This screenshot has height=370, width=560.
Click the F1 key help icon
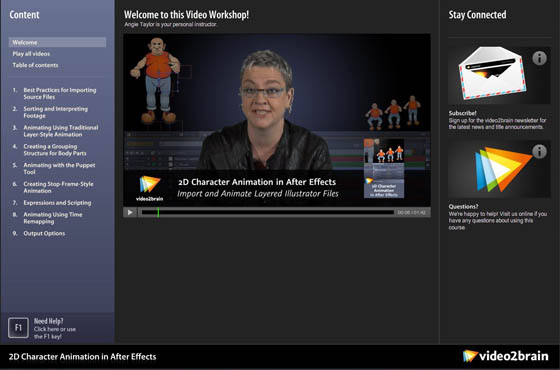[x=18, y=328]
